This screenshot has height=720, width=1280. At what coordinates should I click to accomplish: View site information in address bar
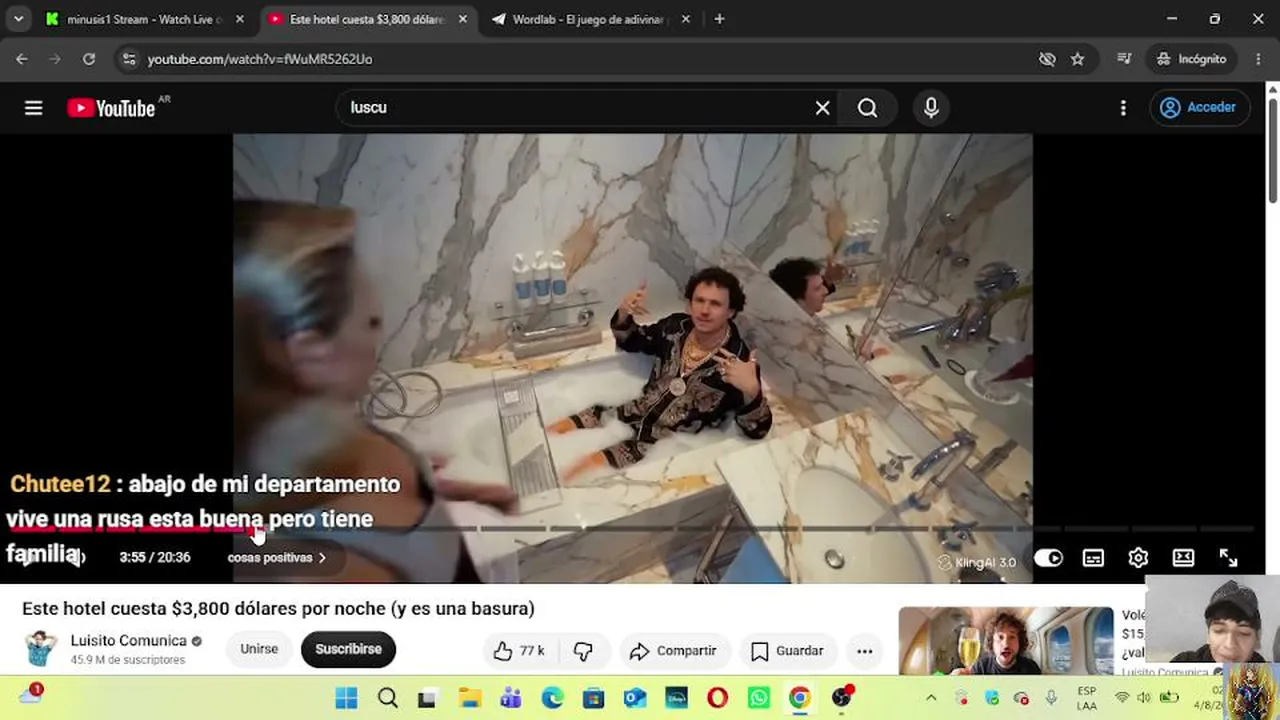(128, 59)
